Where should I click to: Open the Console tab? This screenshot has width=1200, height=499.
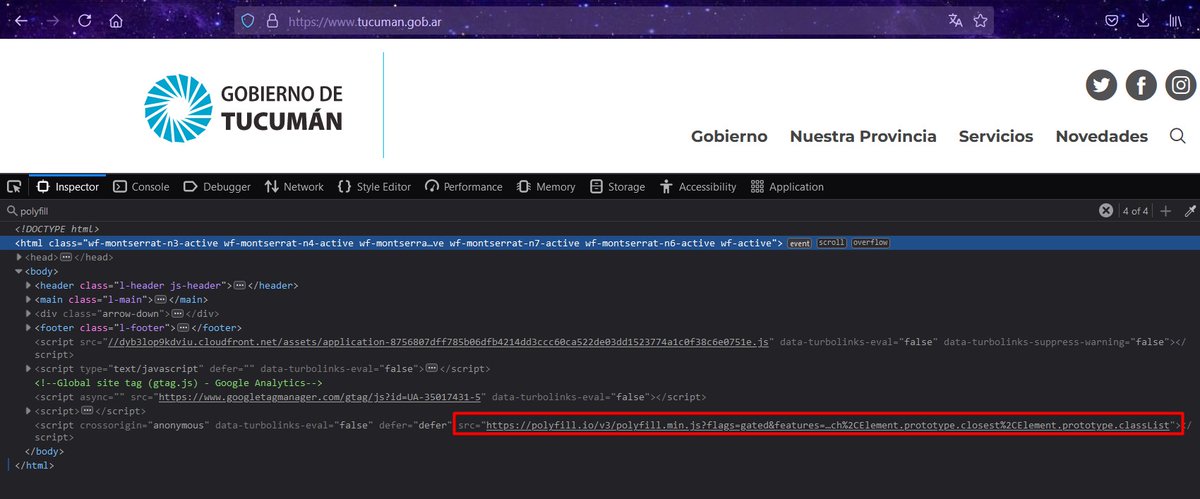click(x=141, y=187)
